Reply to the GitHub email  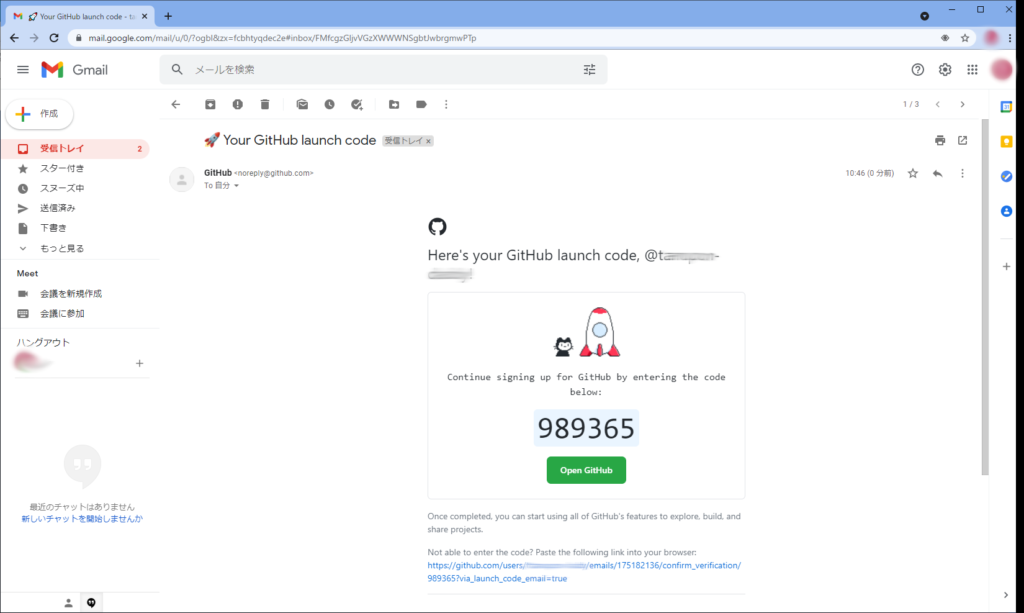tap(937, 173)
